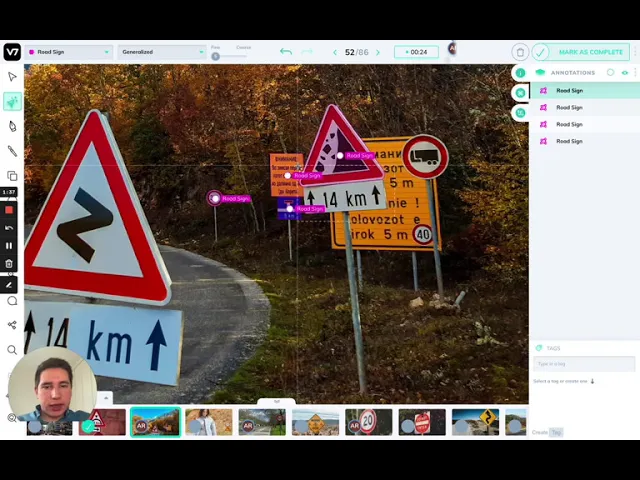The height and width of the screenshot is (480, 640).
Task: Click the user avatar in top bar
Action: pyautogui.click(x=452, y=49)
